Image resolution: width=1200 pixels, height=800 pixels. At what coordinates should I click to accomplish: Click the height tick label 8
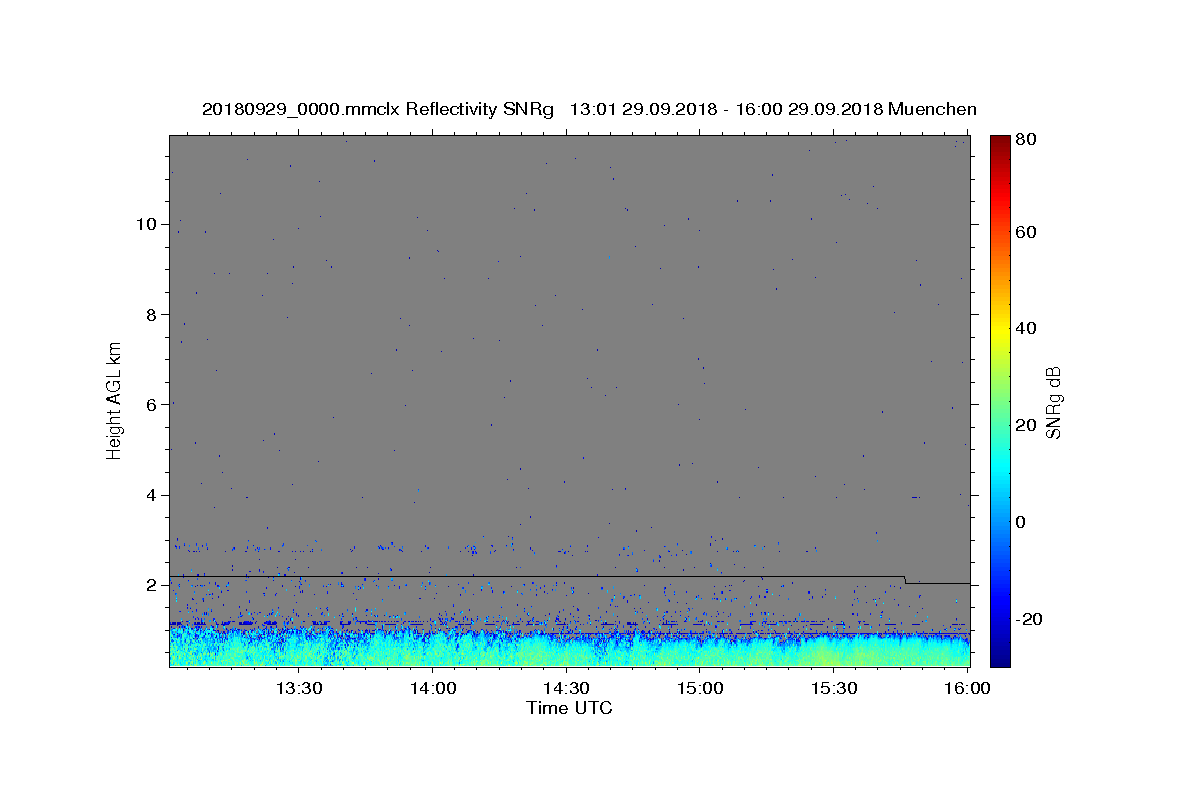coord(152,314)
